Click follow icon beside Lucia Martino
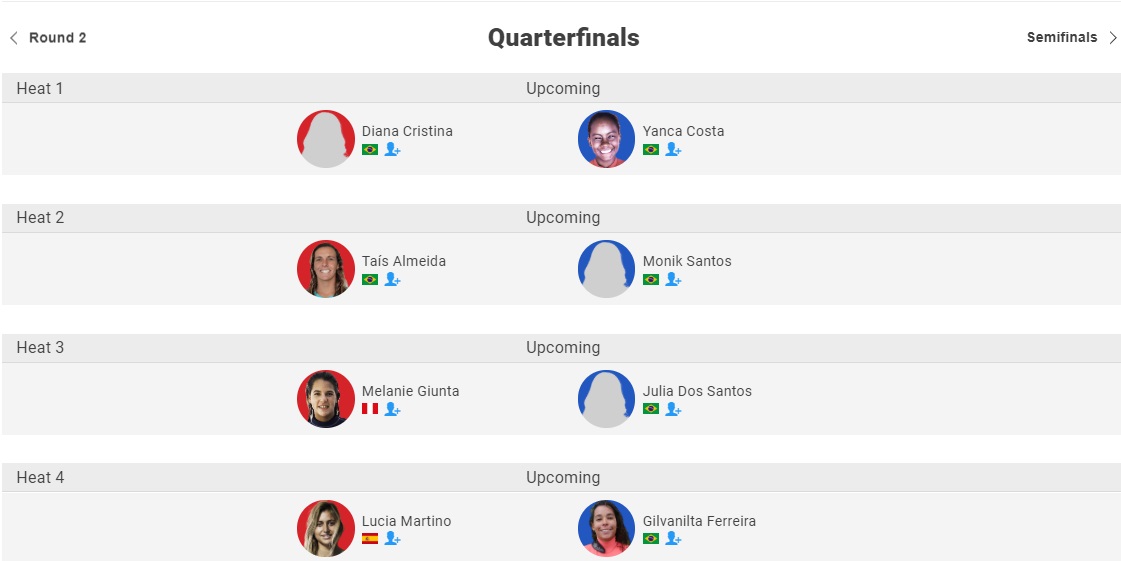1121x561 pixels. [x=392, y=539]
